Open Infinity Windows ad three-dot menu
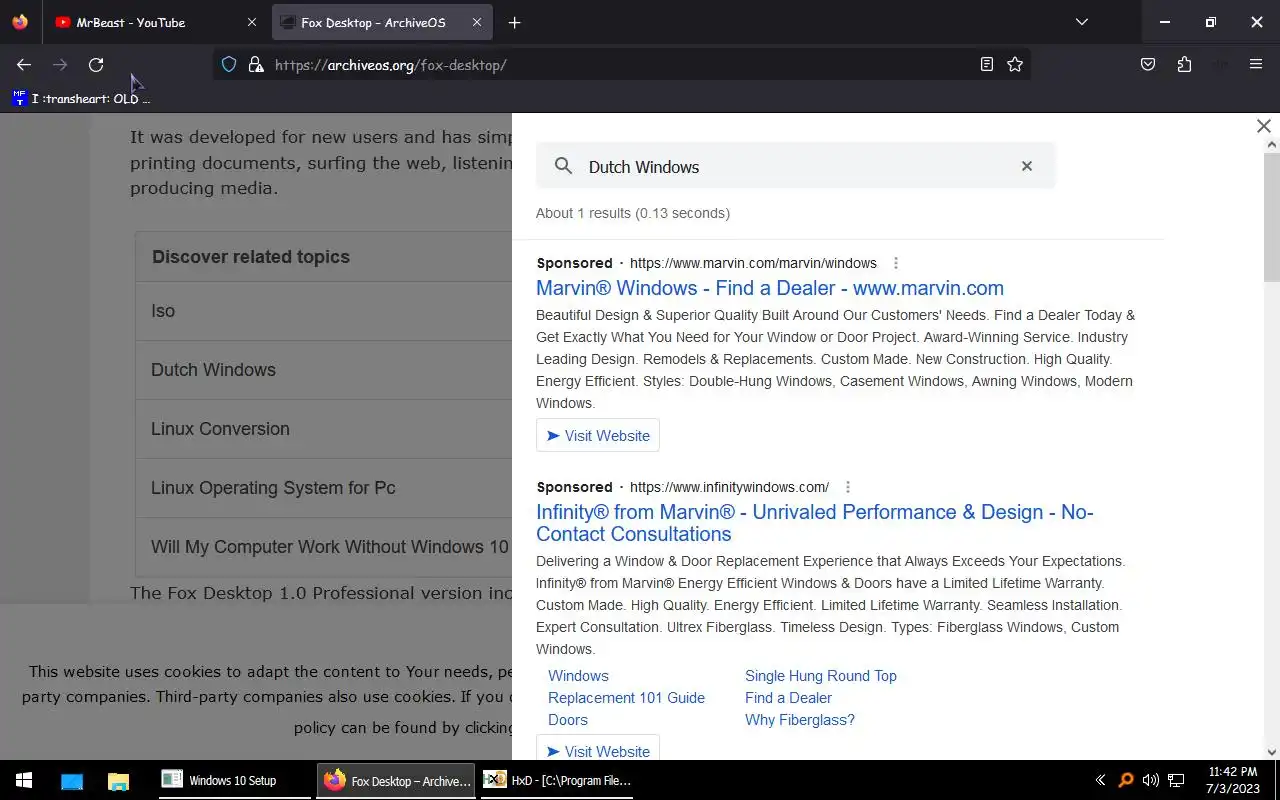The height and width of the screenshot is (800, 1280). (847, 487)
